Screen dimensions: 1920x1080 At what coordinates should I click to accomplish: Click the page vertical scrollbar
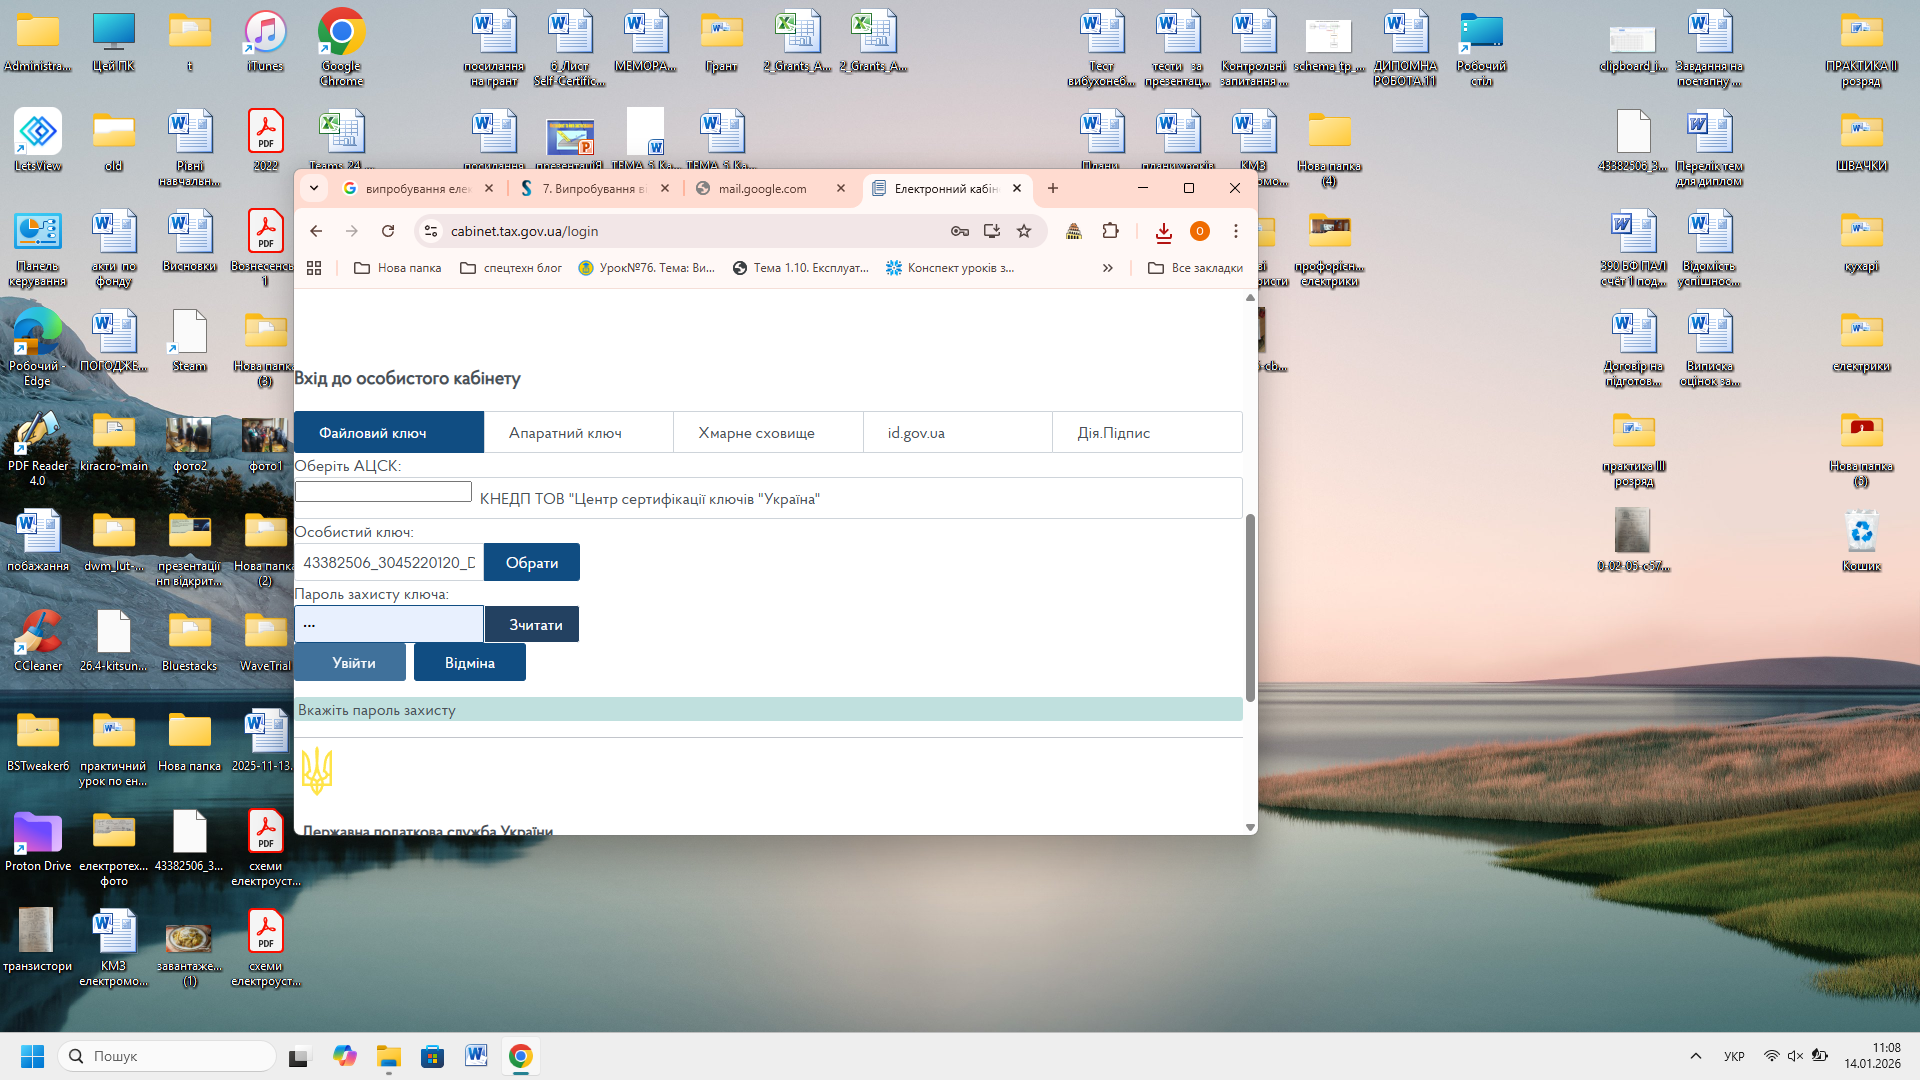tap(1250, 607)
